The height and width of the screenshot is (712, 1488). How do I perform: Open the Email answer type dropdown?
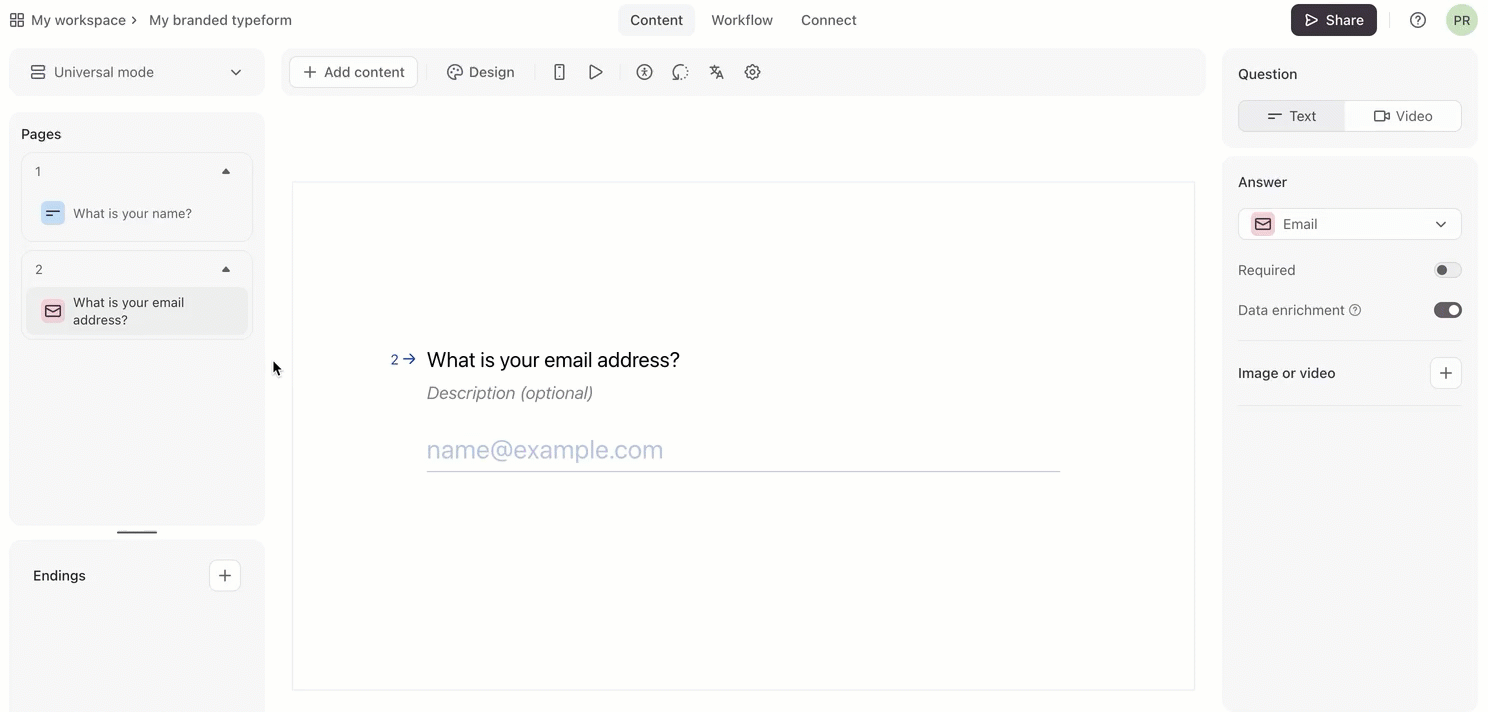(1350, 224)
